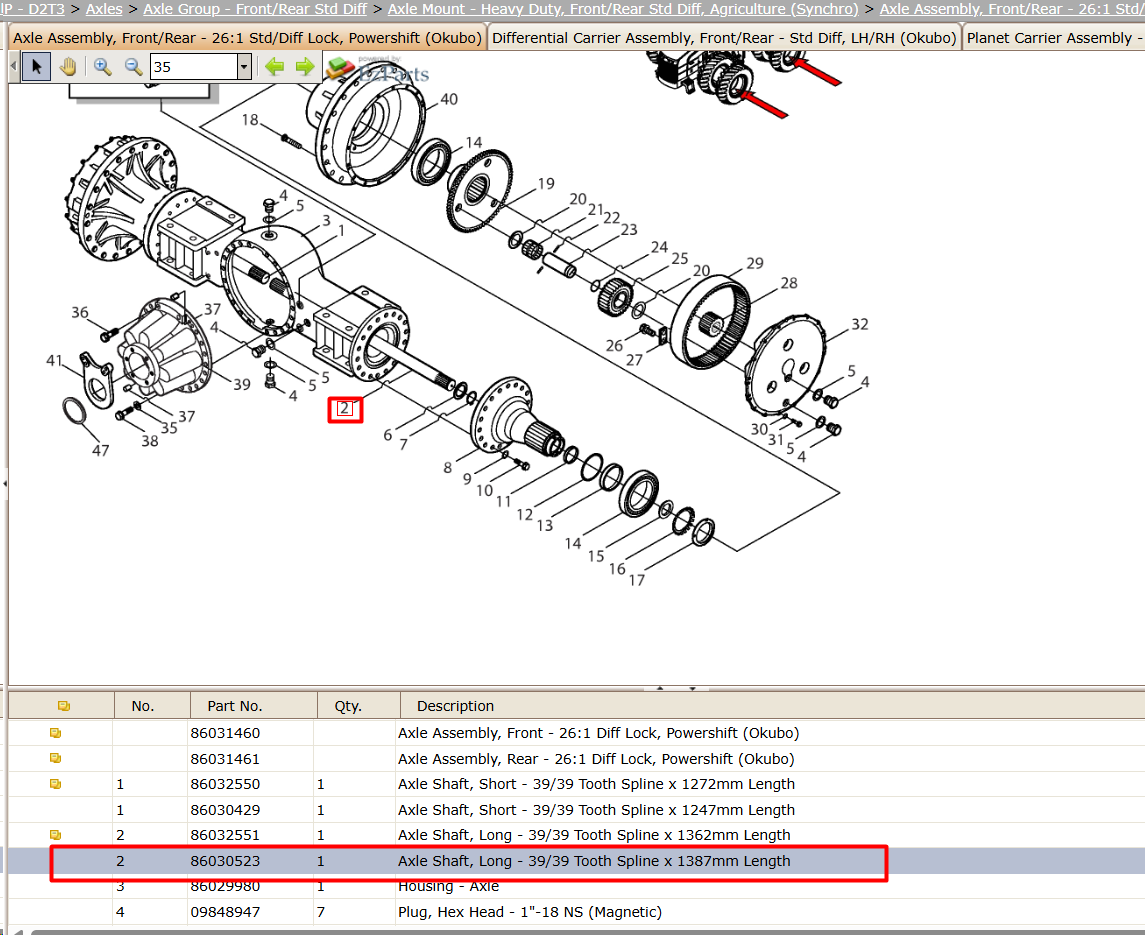The width and height of the screenshot is (1145, 935).
Task: Go back with the green left arrow
Action: 275,67
